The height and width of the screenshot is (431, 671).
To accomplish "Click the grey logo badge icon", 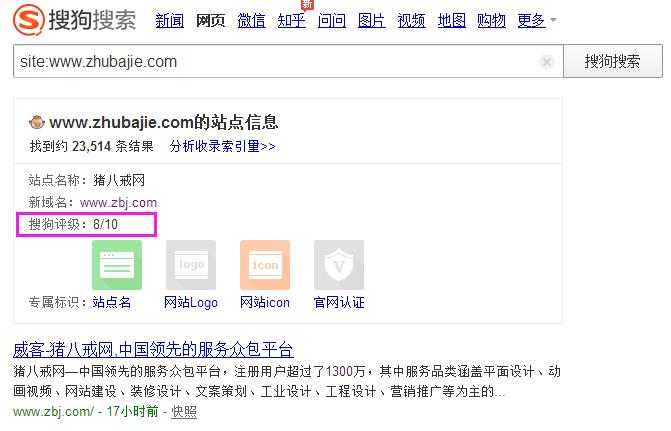I will coord(191,265).
